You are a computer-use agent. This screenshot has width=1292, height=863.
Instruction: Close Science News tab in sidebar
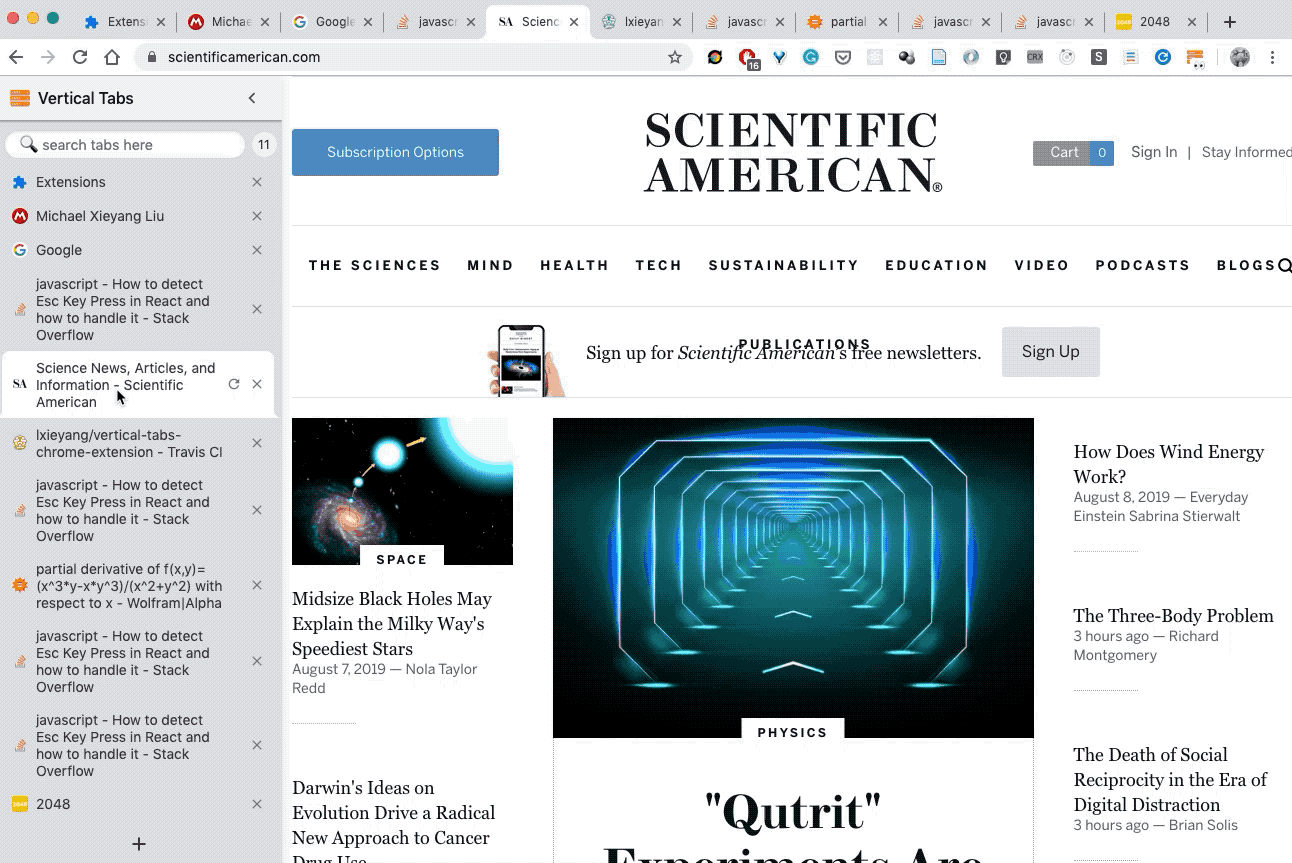[257, 384]
